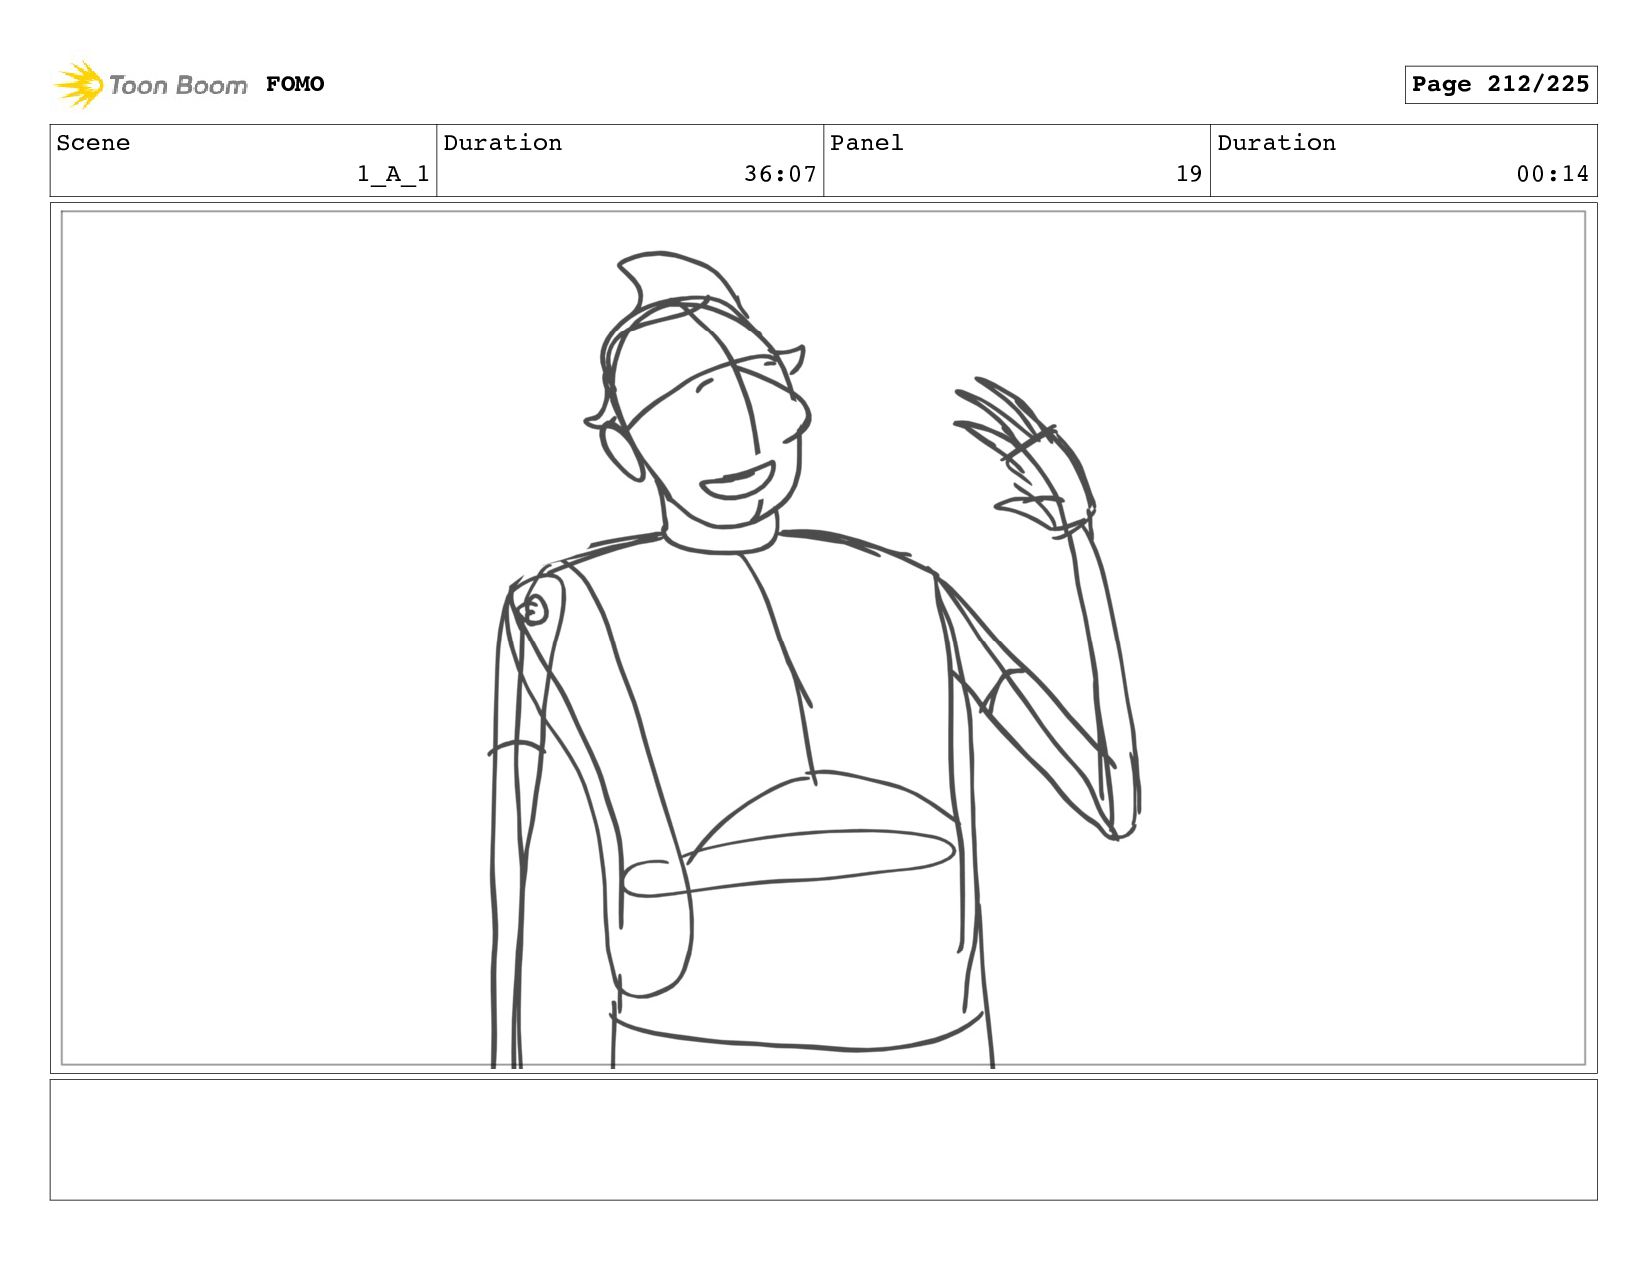This screenshot has height=1275, width=1650.
Task: Click the panel number 19
Action: point(1189,174)
